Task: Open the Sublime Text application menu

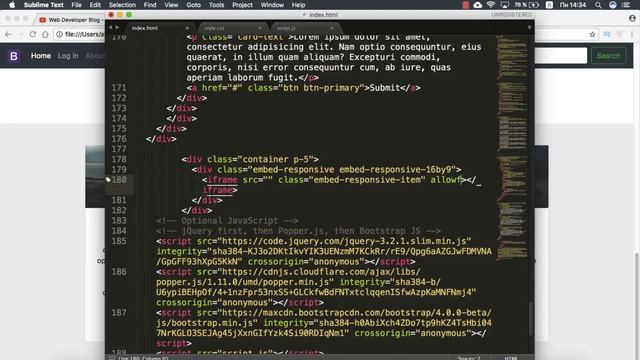Action: (x=44, y=5)
